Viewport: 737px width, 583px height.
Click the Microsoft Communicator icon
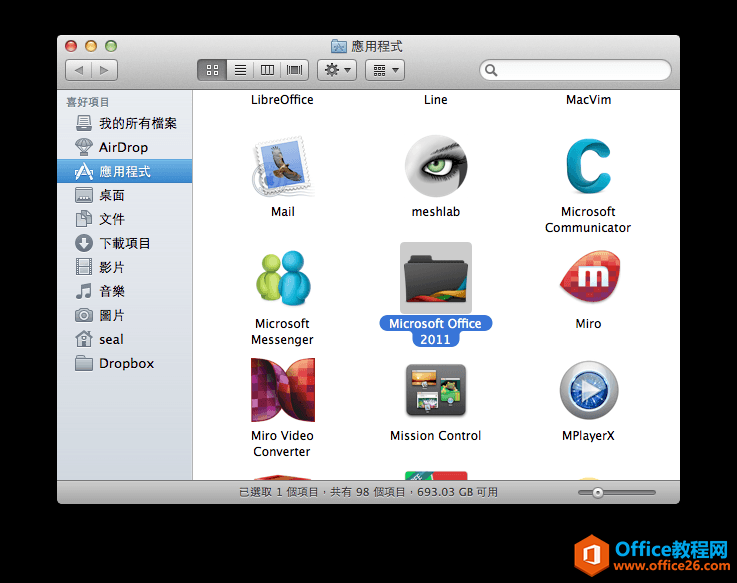[588, 167]
